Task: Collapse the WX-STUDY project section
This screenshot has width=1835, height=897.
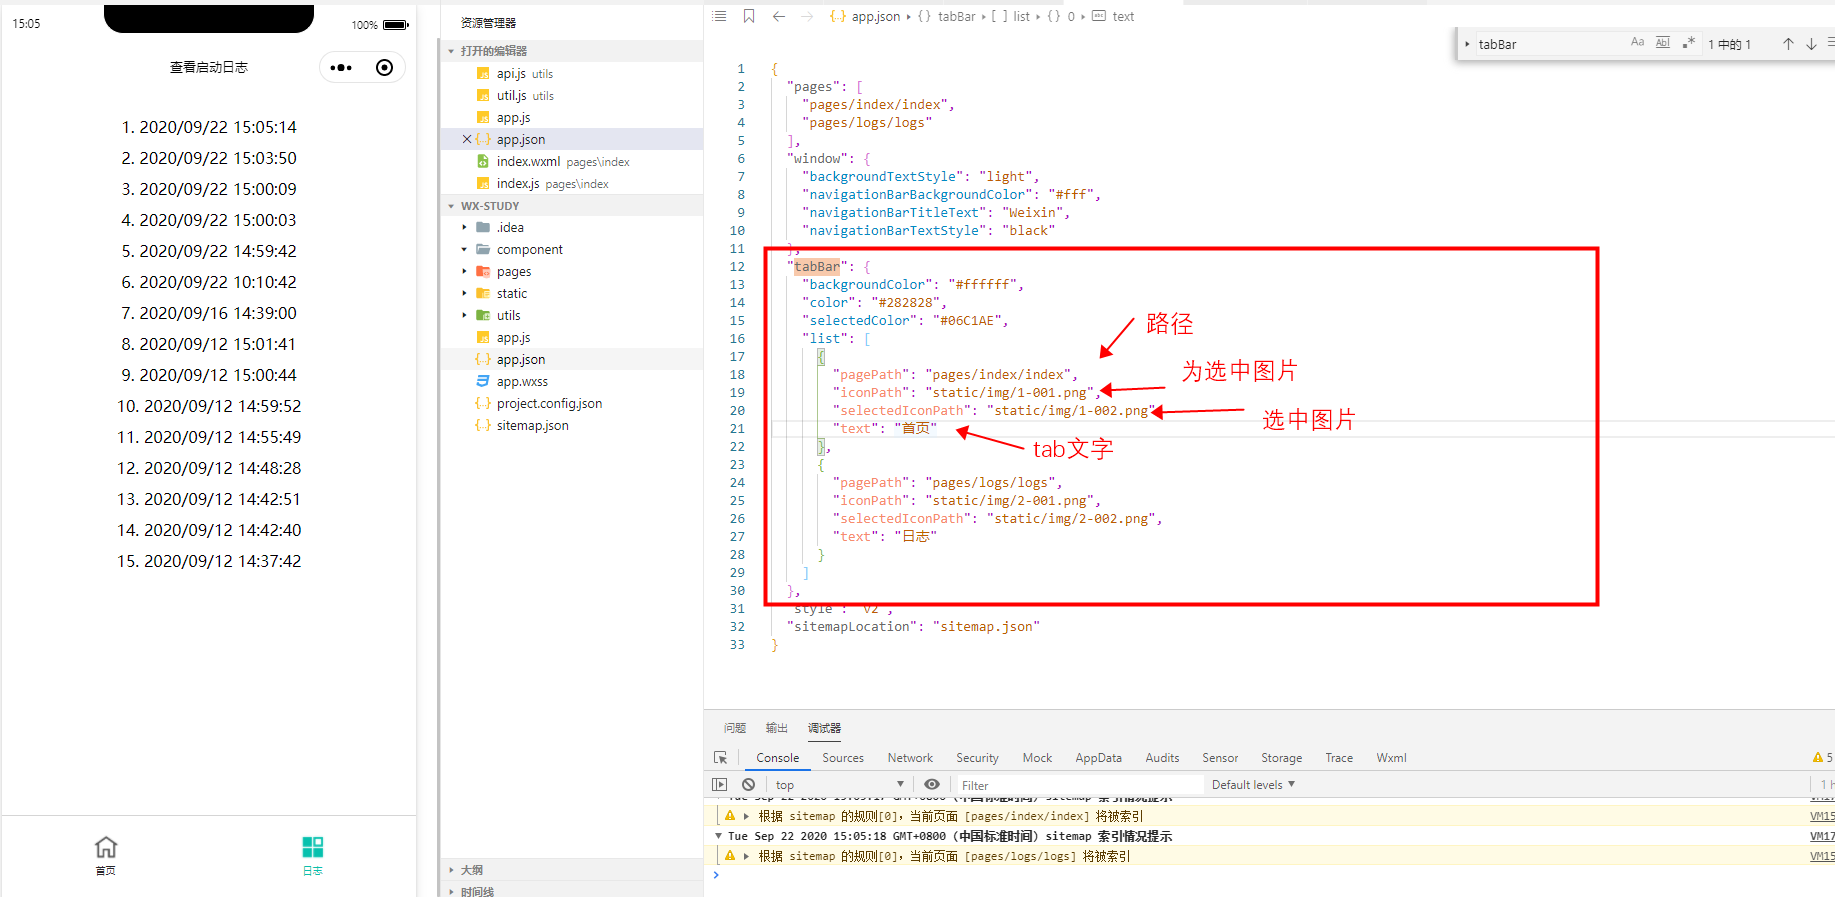Action: click(451, 206)
